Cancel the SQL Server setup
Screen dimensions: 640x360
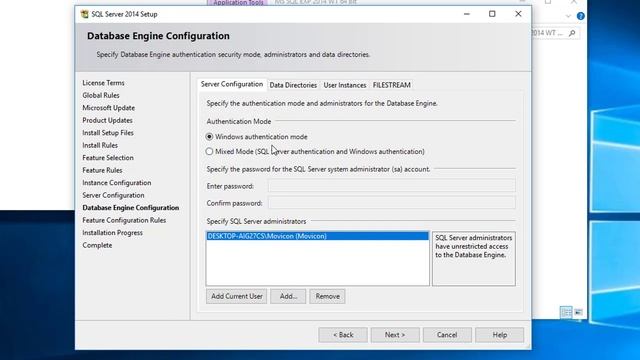[x=447, y=335]
